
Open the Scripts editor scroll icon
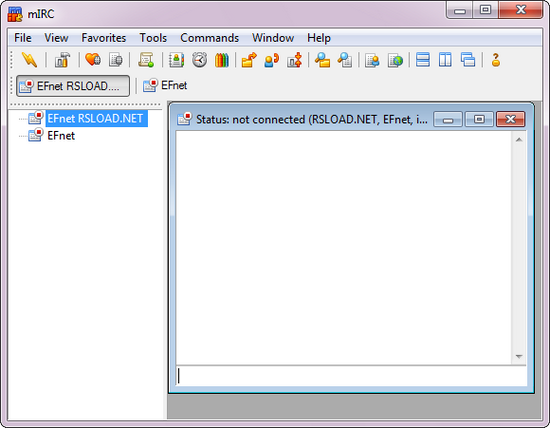click(x=146, y=60)
